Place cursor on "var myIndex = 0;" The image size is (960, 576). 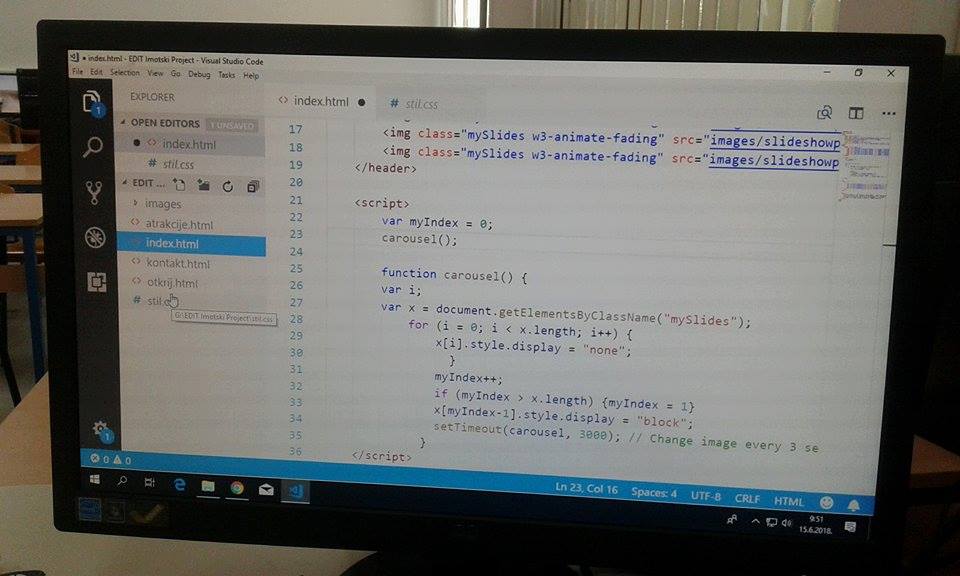point(437,223)
